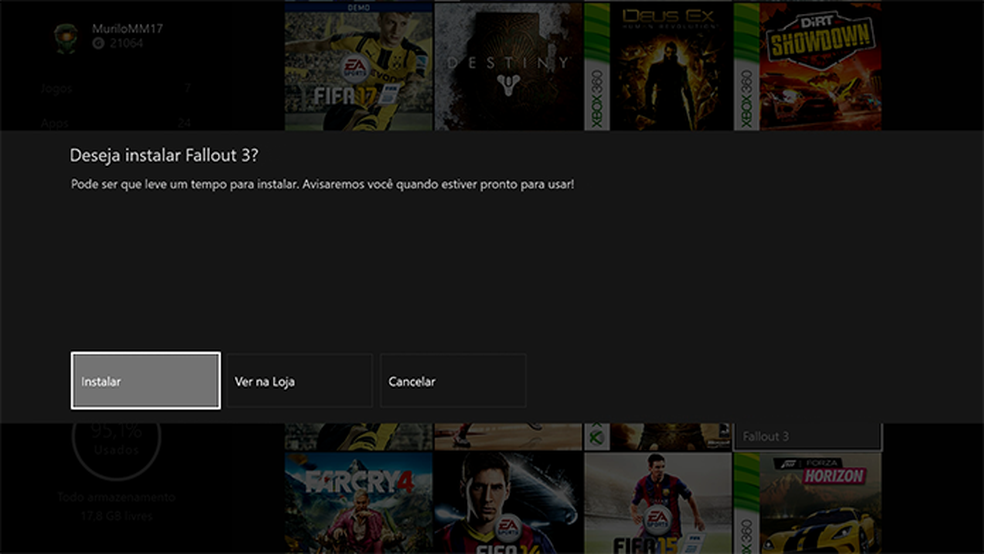Select the Fallout 3 labeled tile

click(807, 437)
